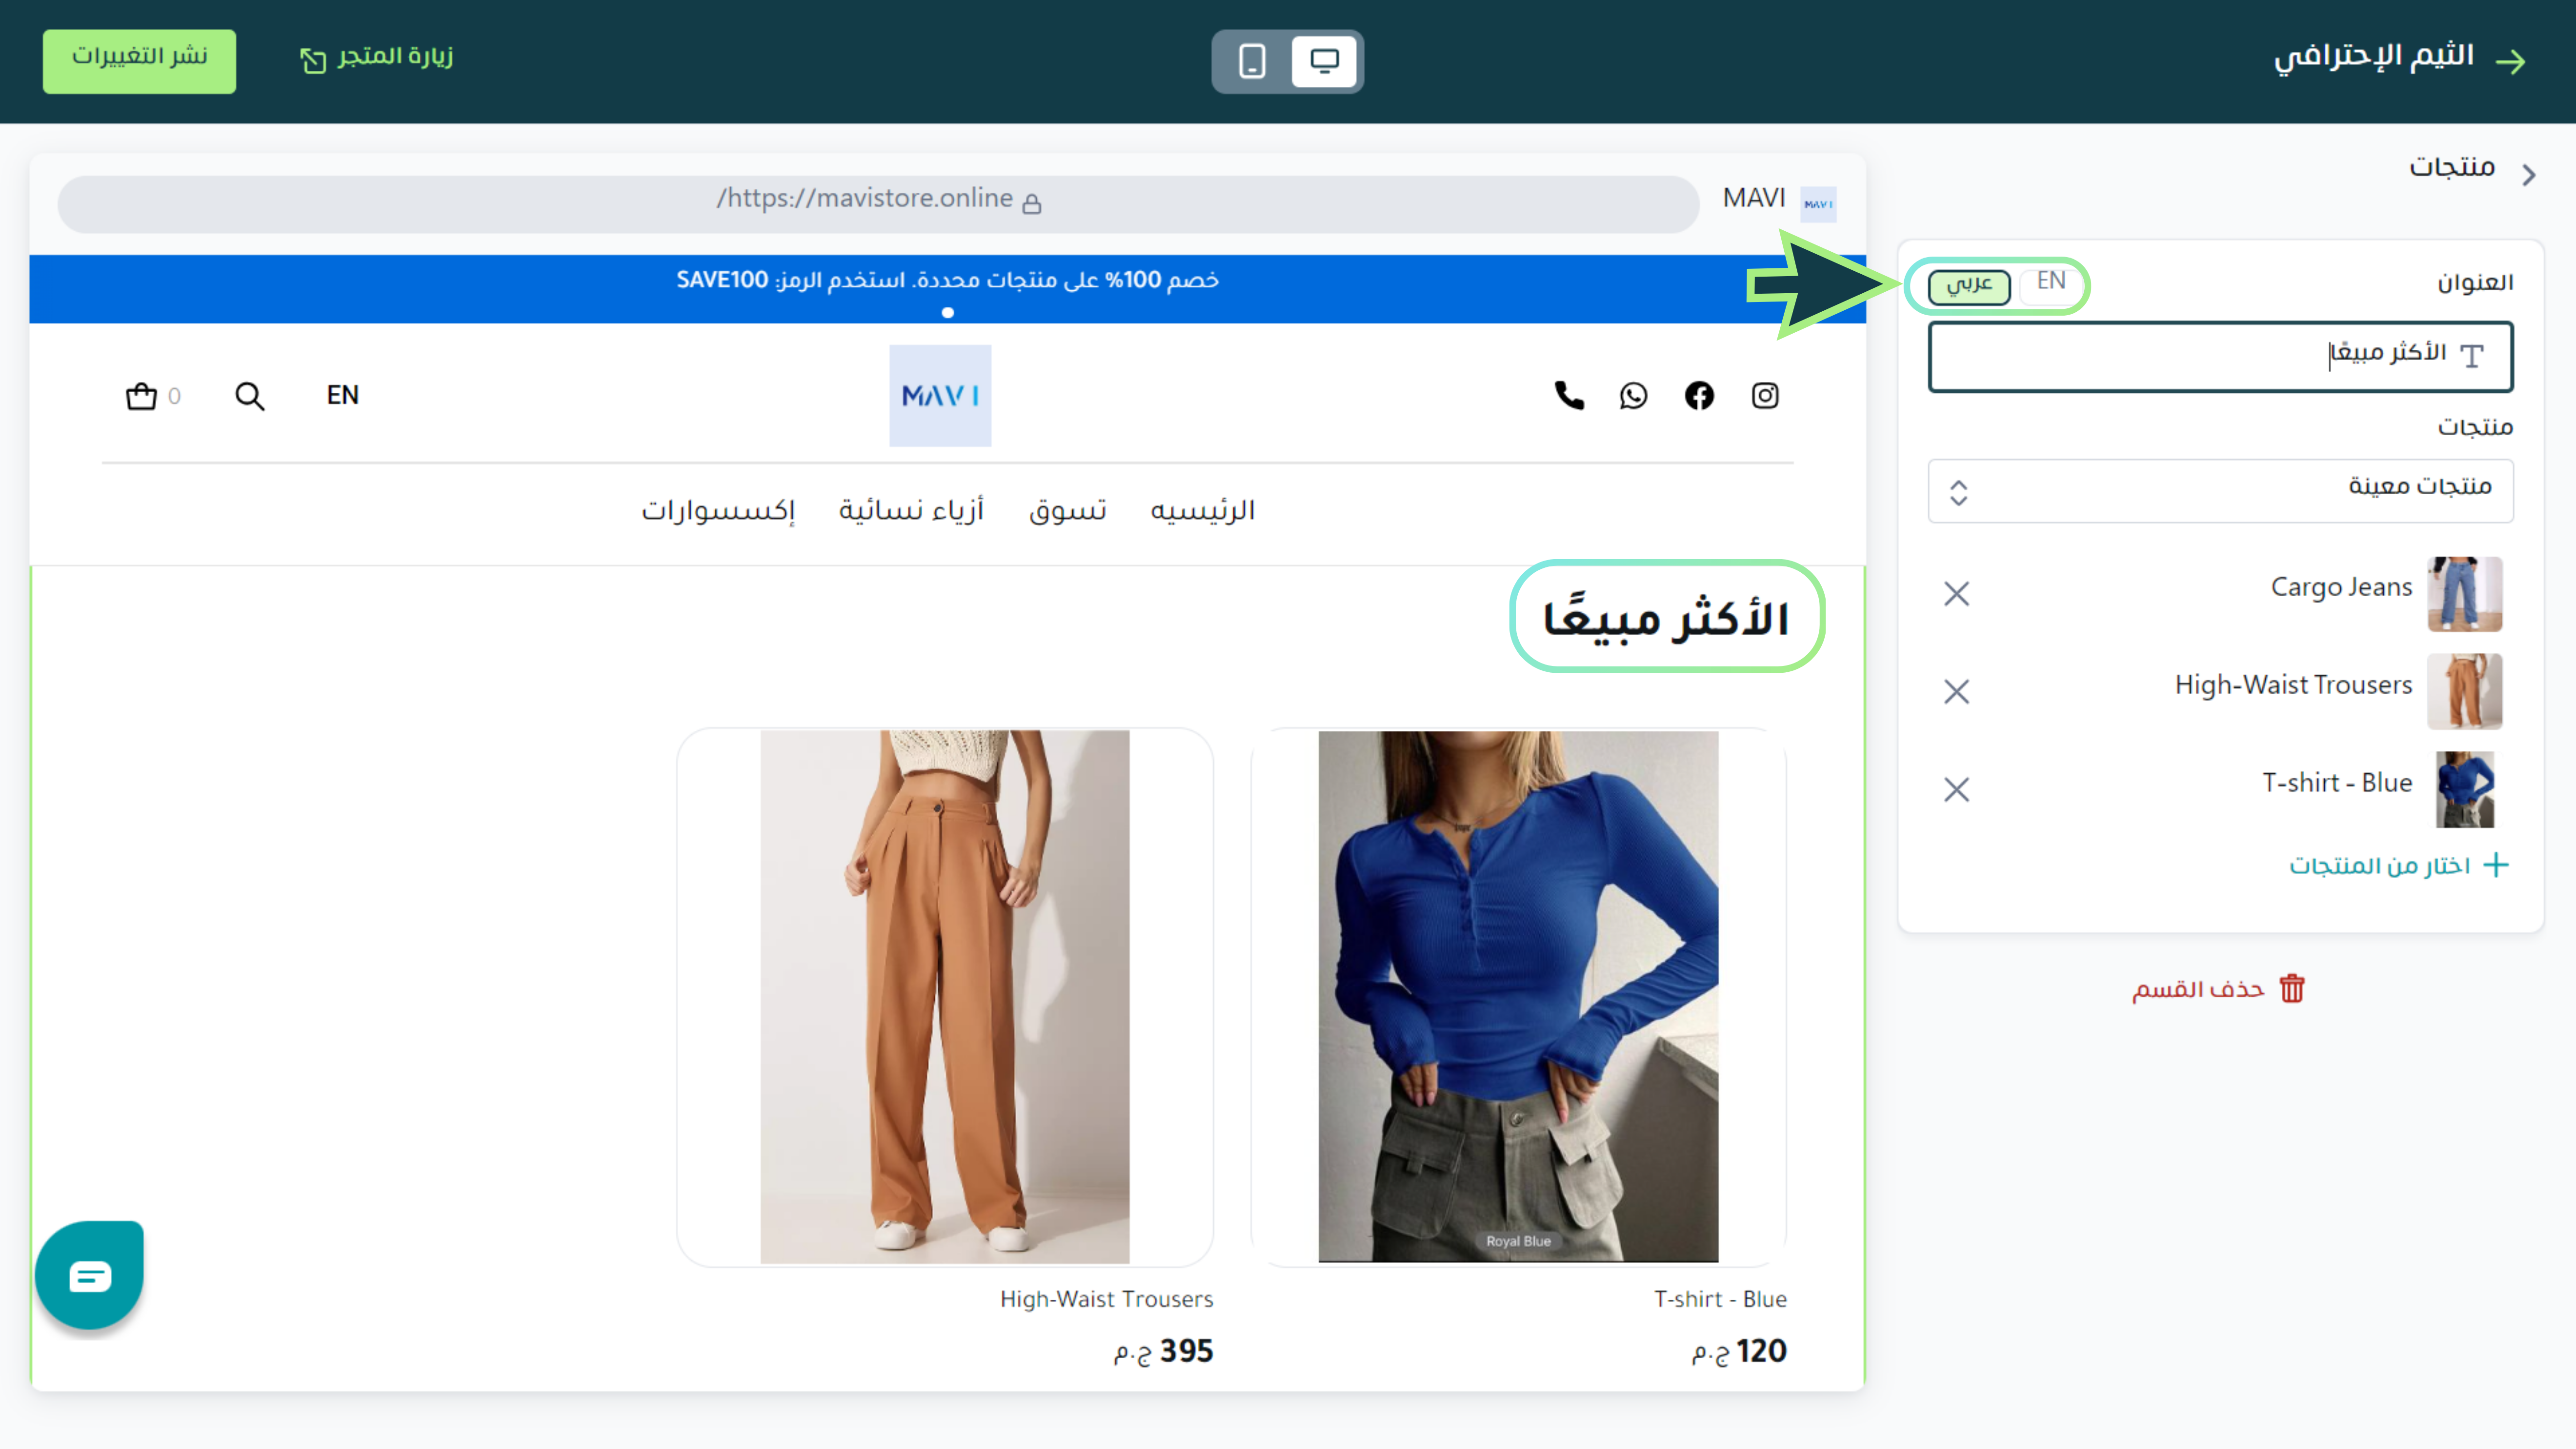Switch preview to desktop view
Image resolution: width=2576 pixels, height=1449 pixels.
pos(1324,61)
